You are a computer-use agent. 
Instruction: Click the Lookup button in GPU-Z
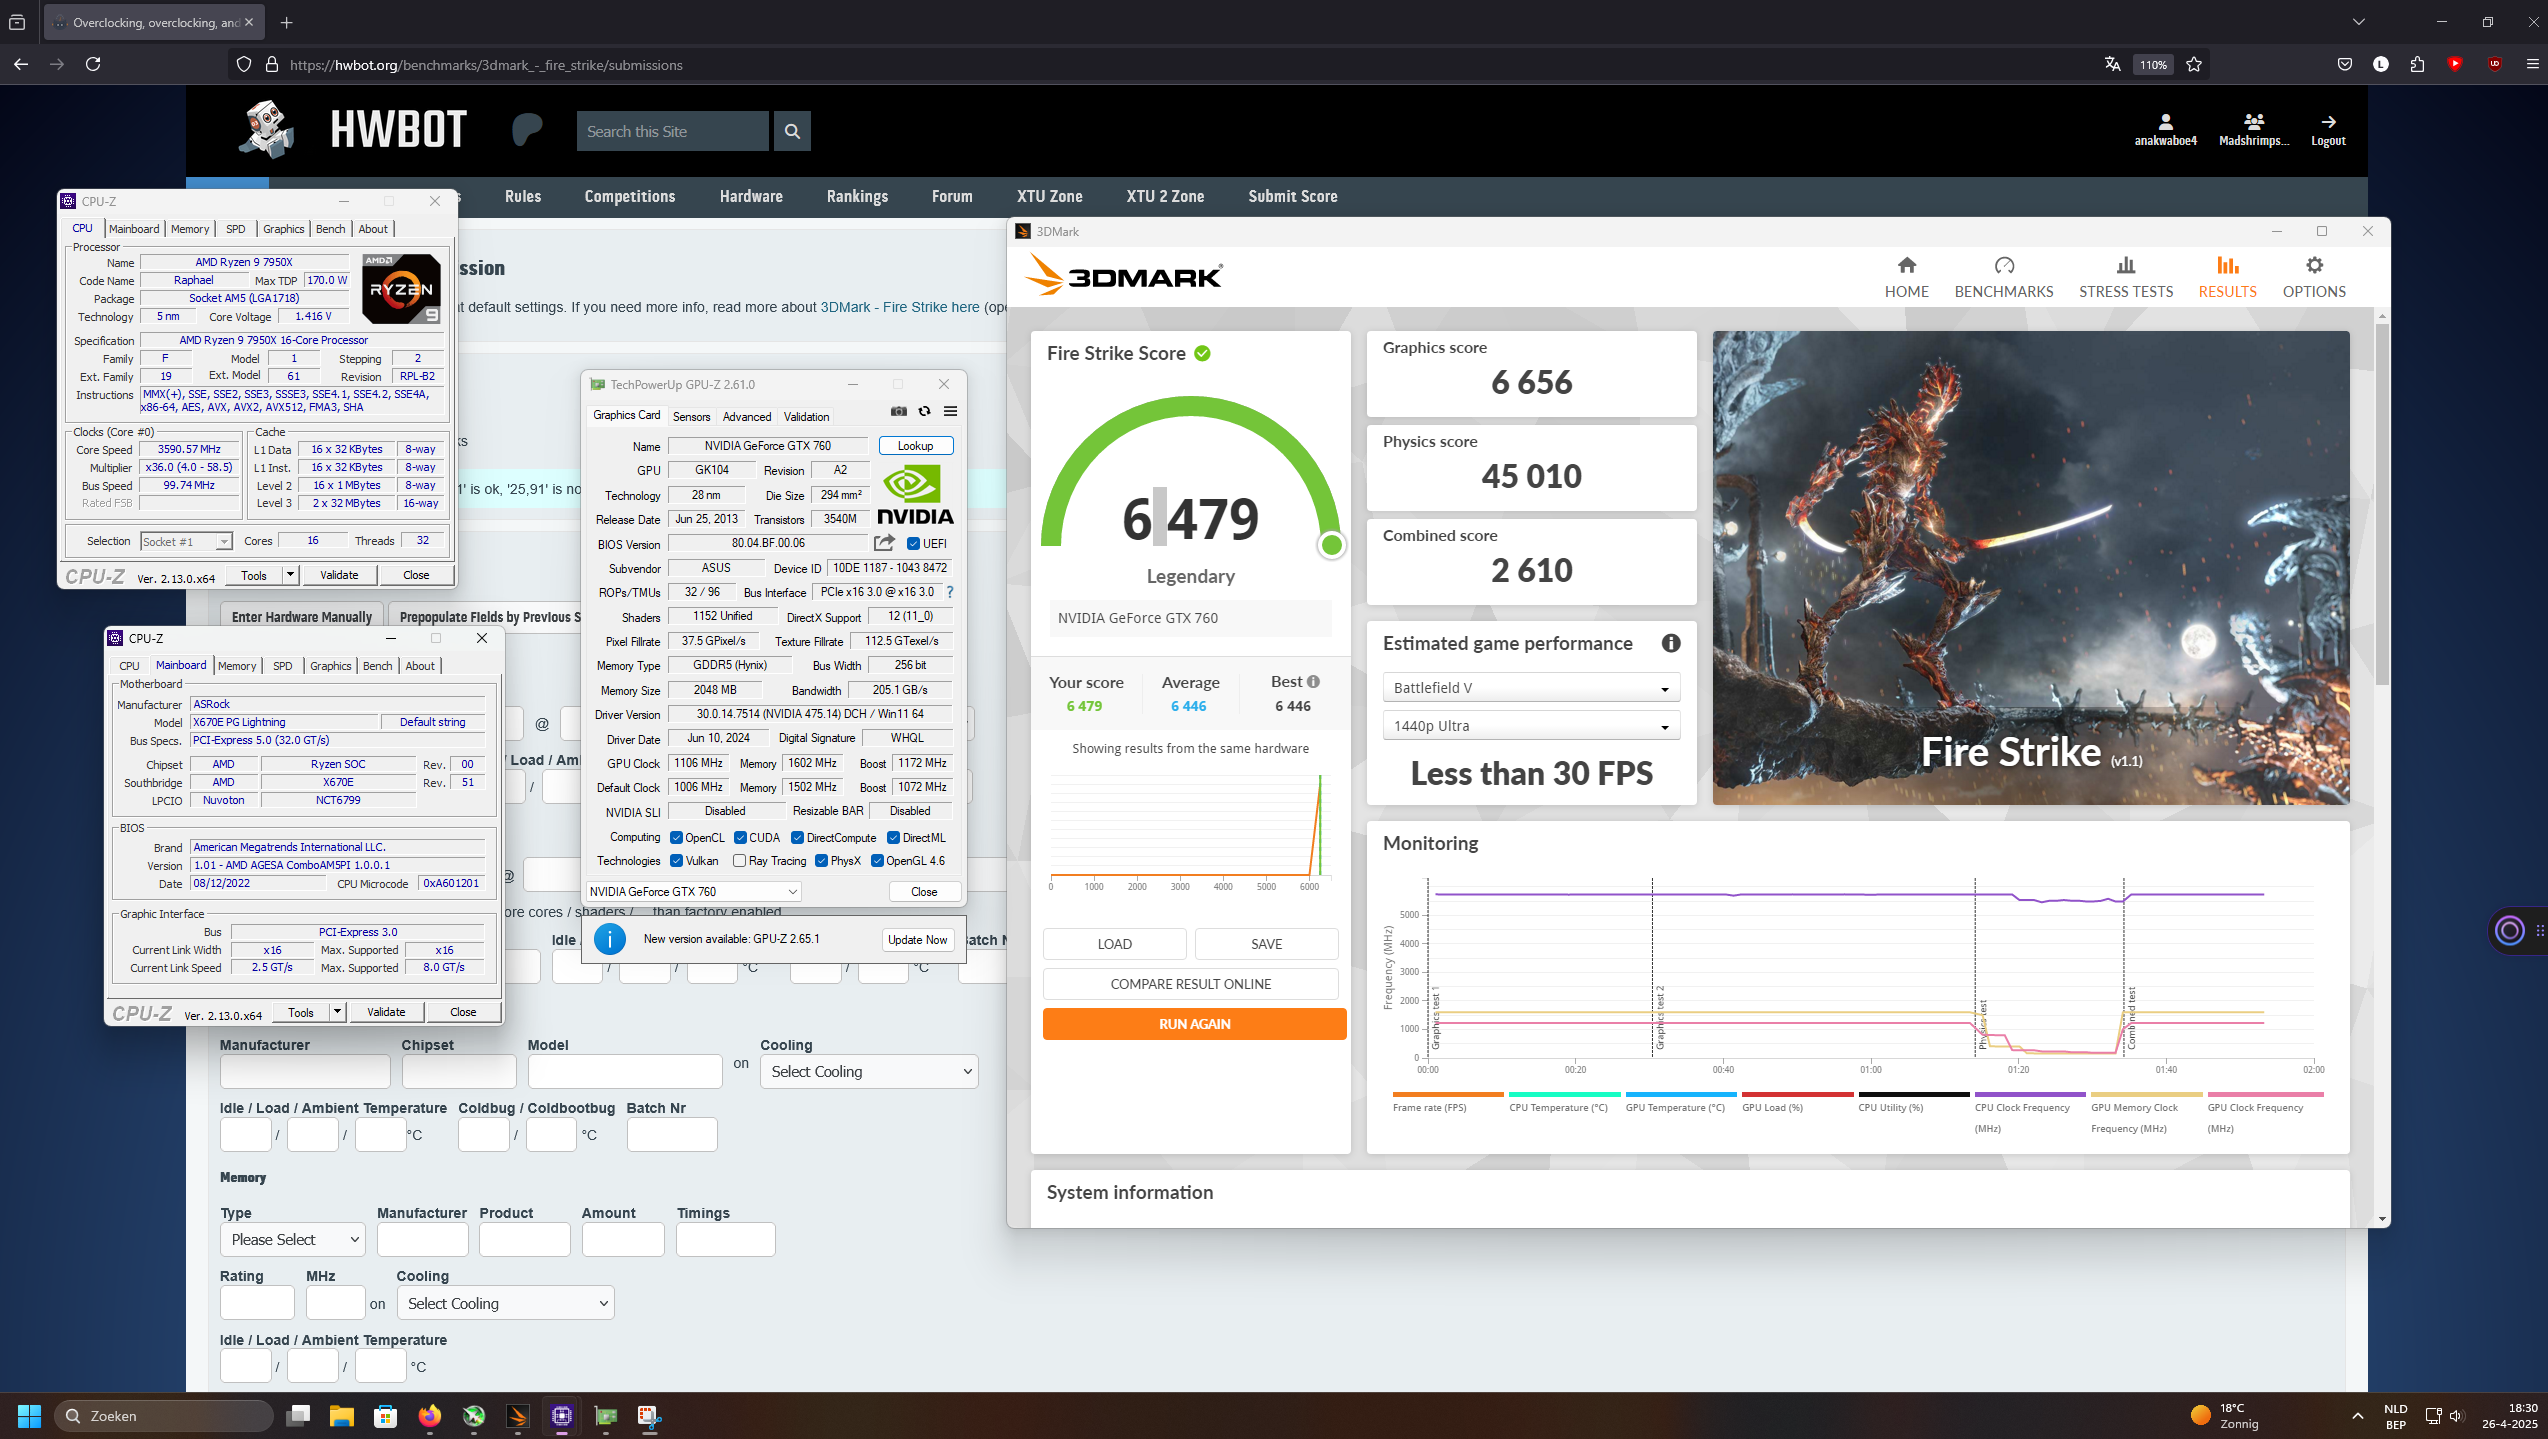click(x=915, y=446)
